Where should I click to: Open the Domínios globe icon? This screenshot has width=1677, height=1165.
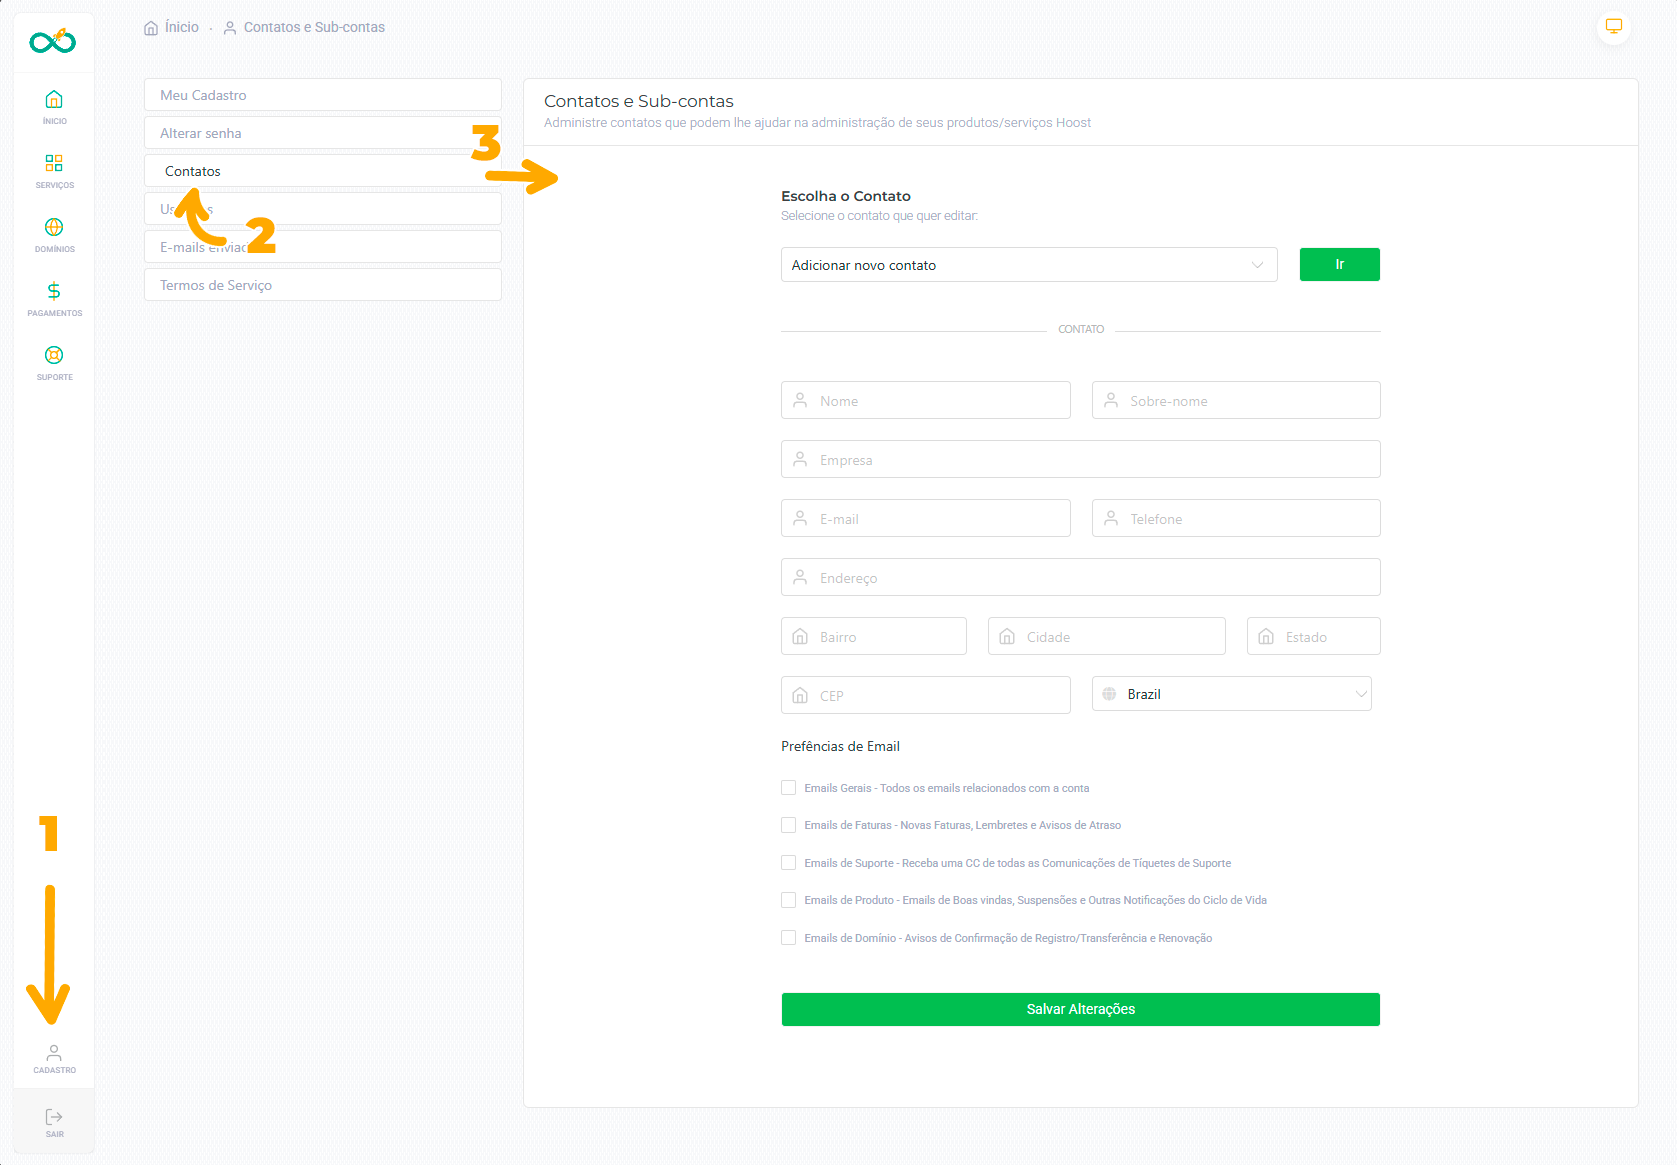coord(54,228)
